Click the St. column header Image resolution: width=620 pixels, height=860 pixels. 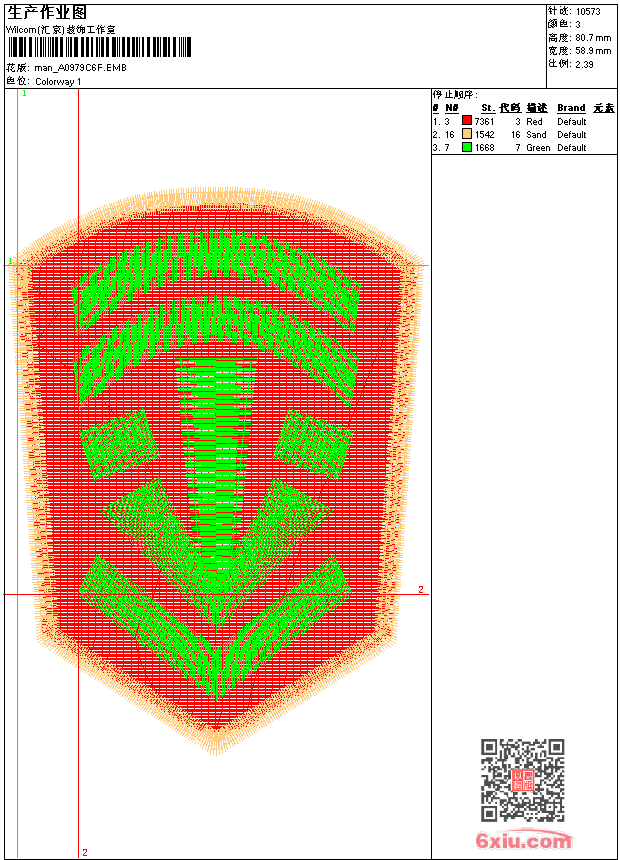pos(488,108)
